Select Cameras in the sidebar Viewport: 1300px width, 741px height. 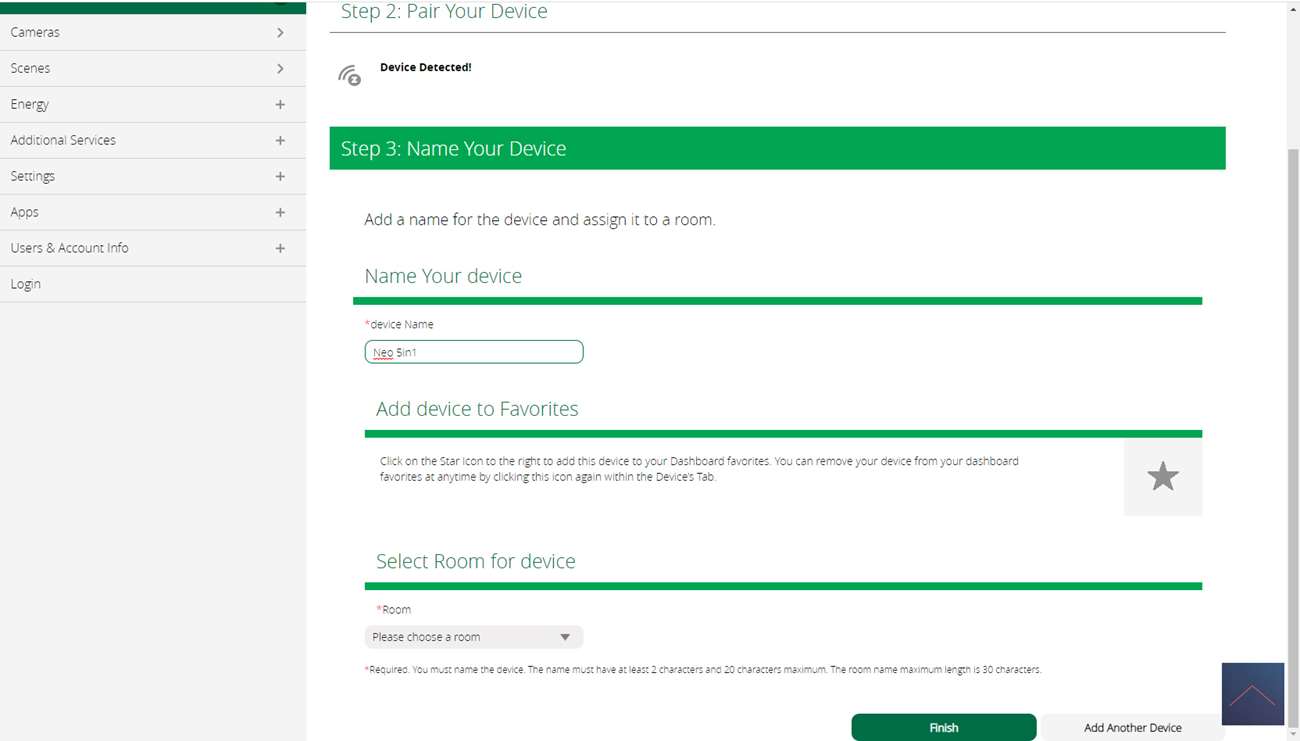tap(35, 33)
